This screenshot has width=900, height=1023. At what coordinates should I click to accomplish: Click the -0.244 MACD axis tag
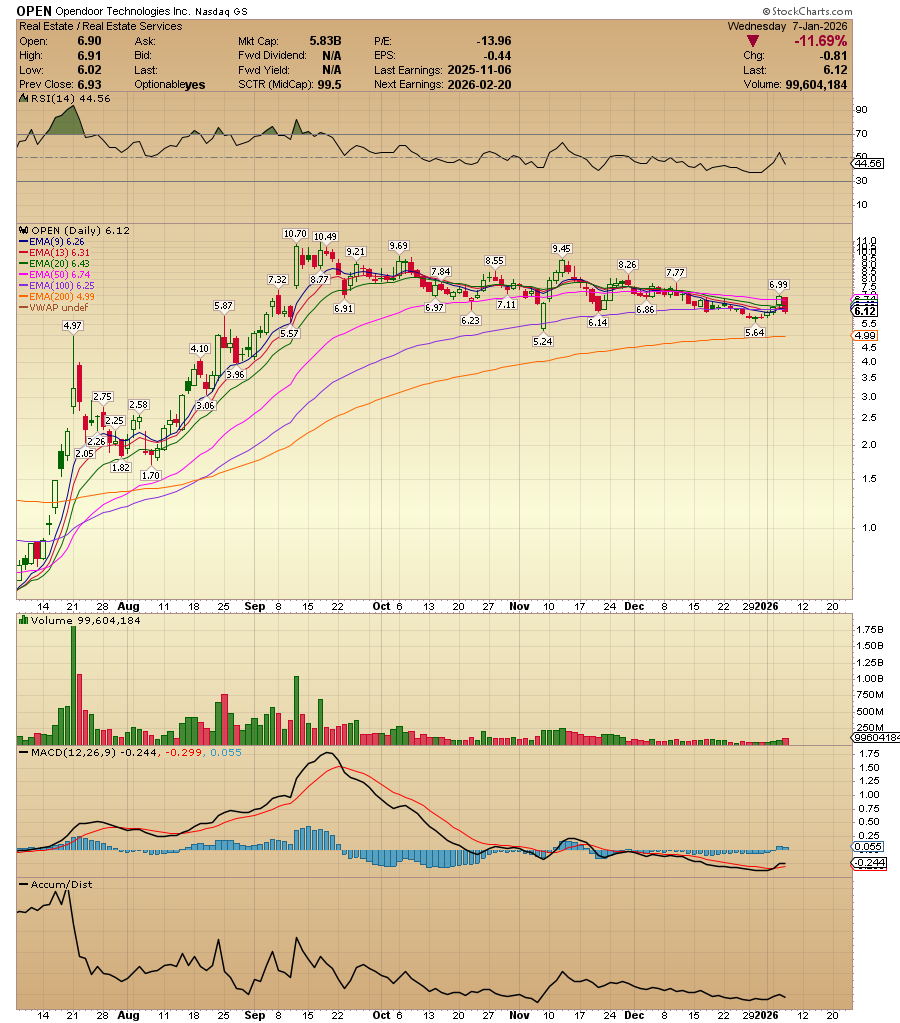click(869, 863)
